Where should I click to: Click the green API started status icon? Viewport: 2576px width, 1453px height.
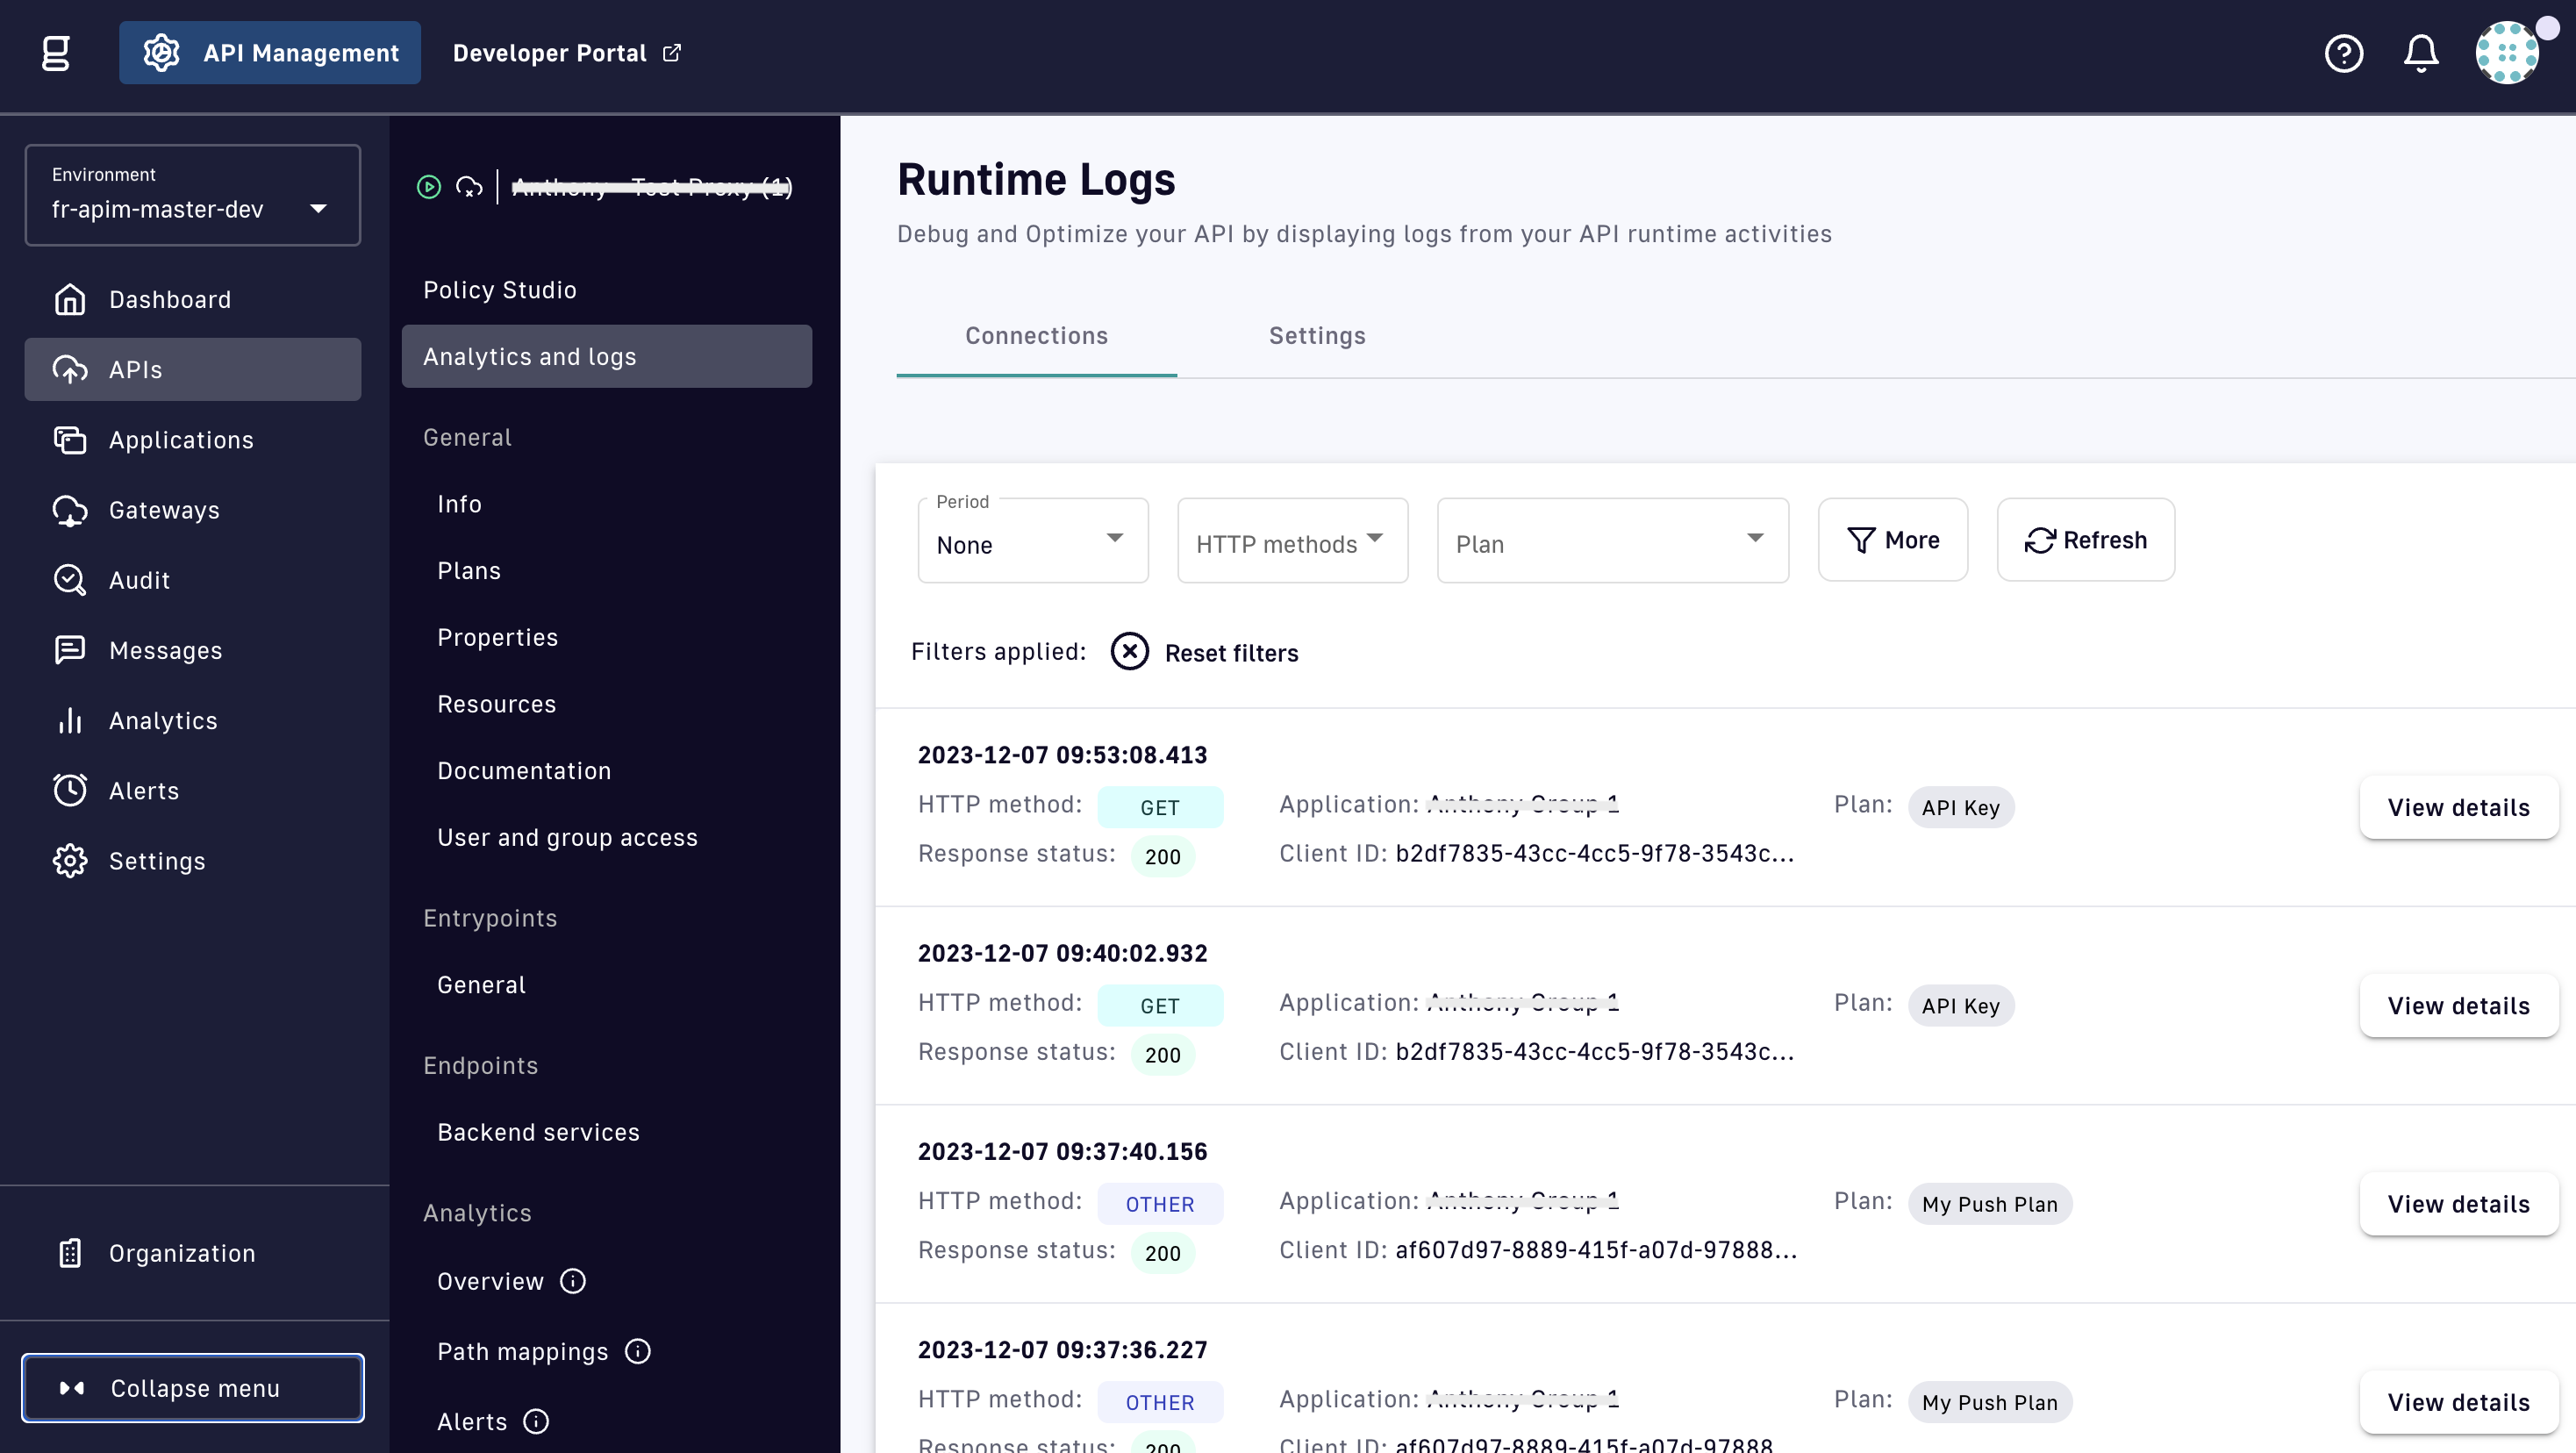pyautogui.click(x=429, y=187)
